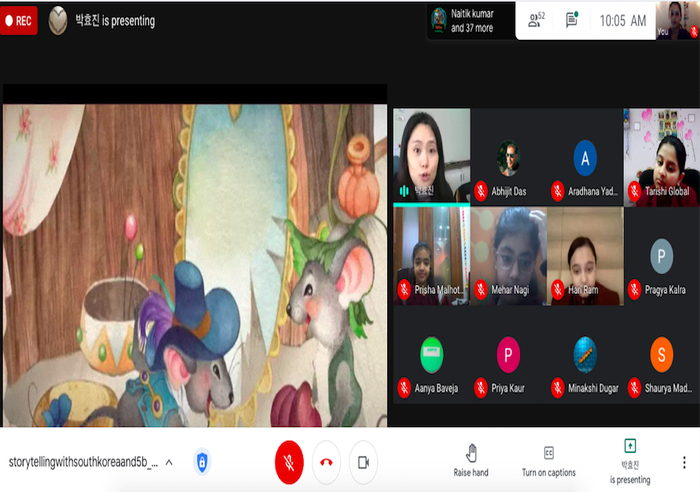Click Priya Kaur pink 'P' avatar
This screenshot has width=700, height=492.
tap(508, 354)
